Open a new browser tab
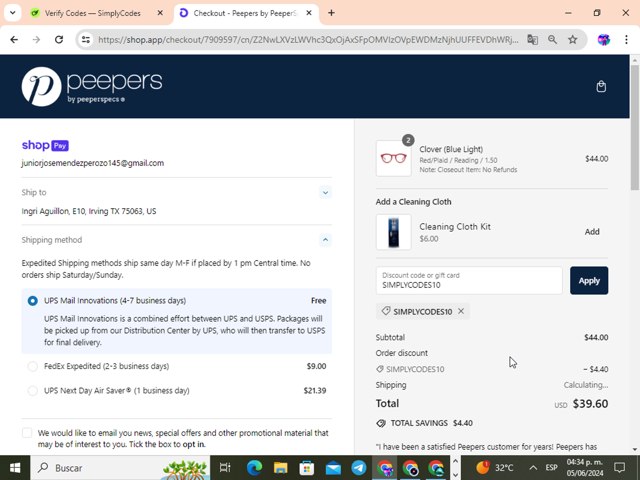The height and width of the screenshot is (480, 640). [x=331, y=13]
